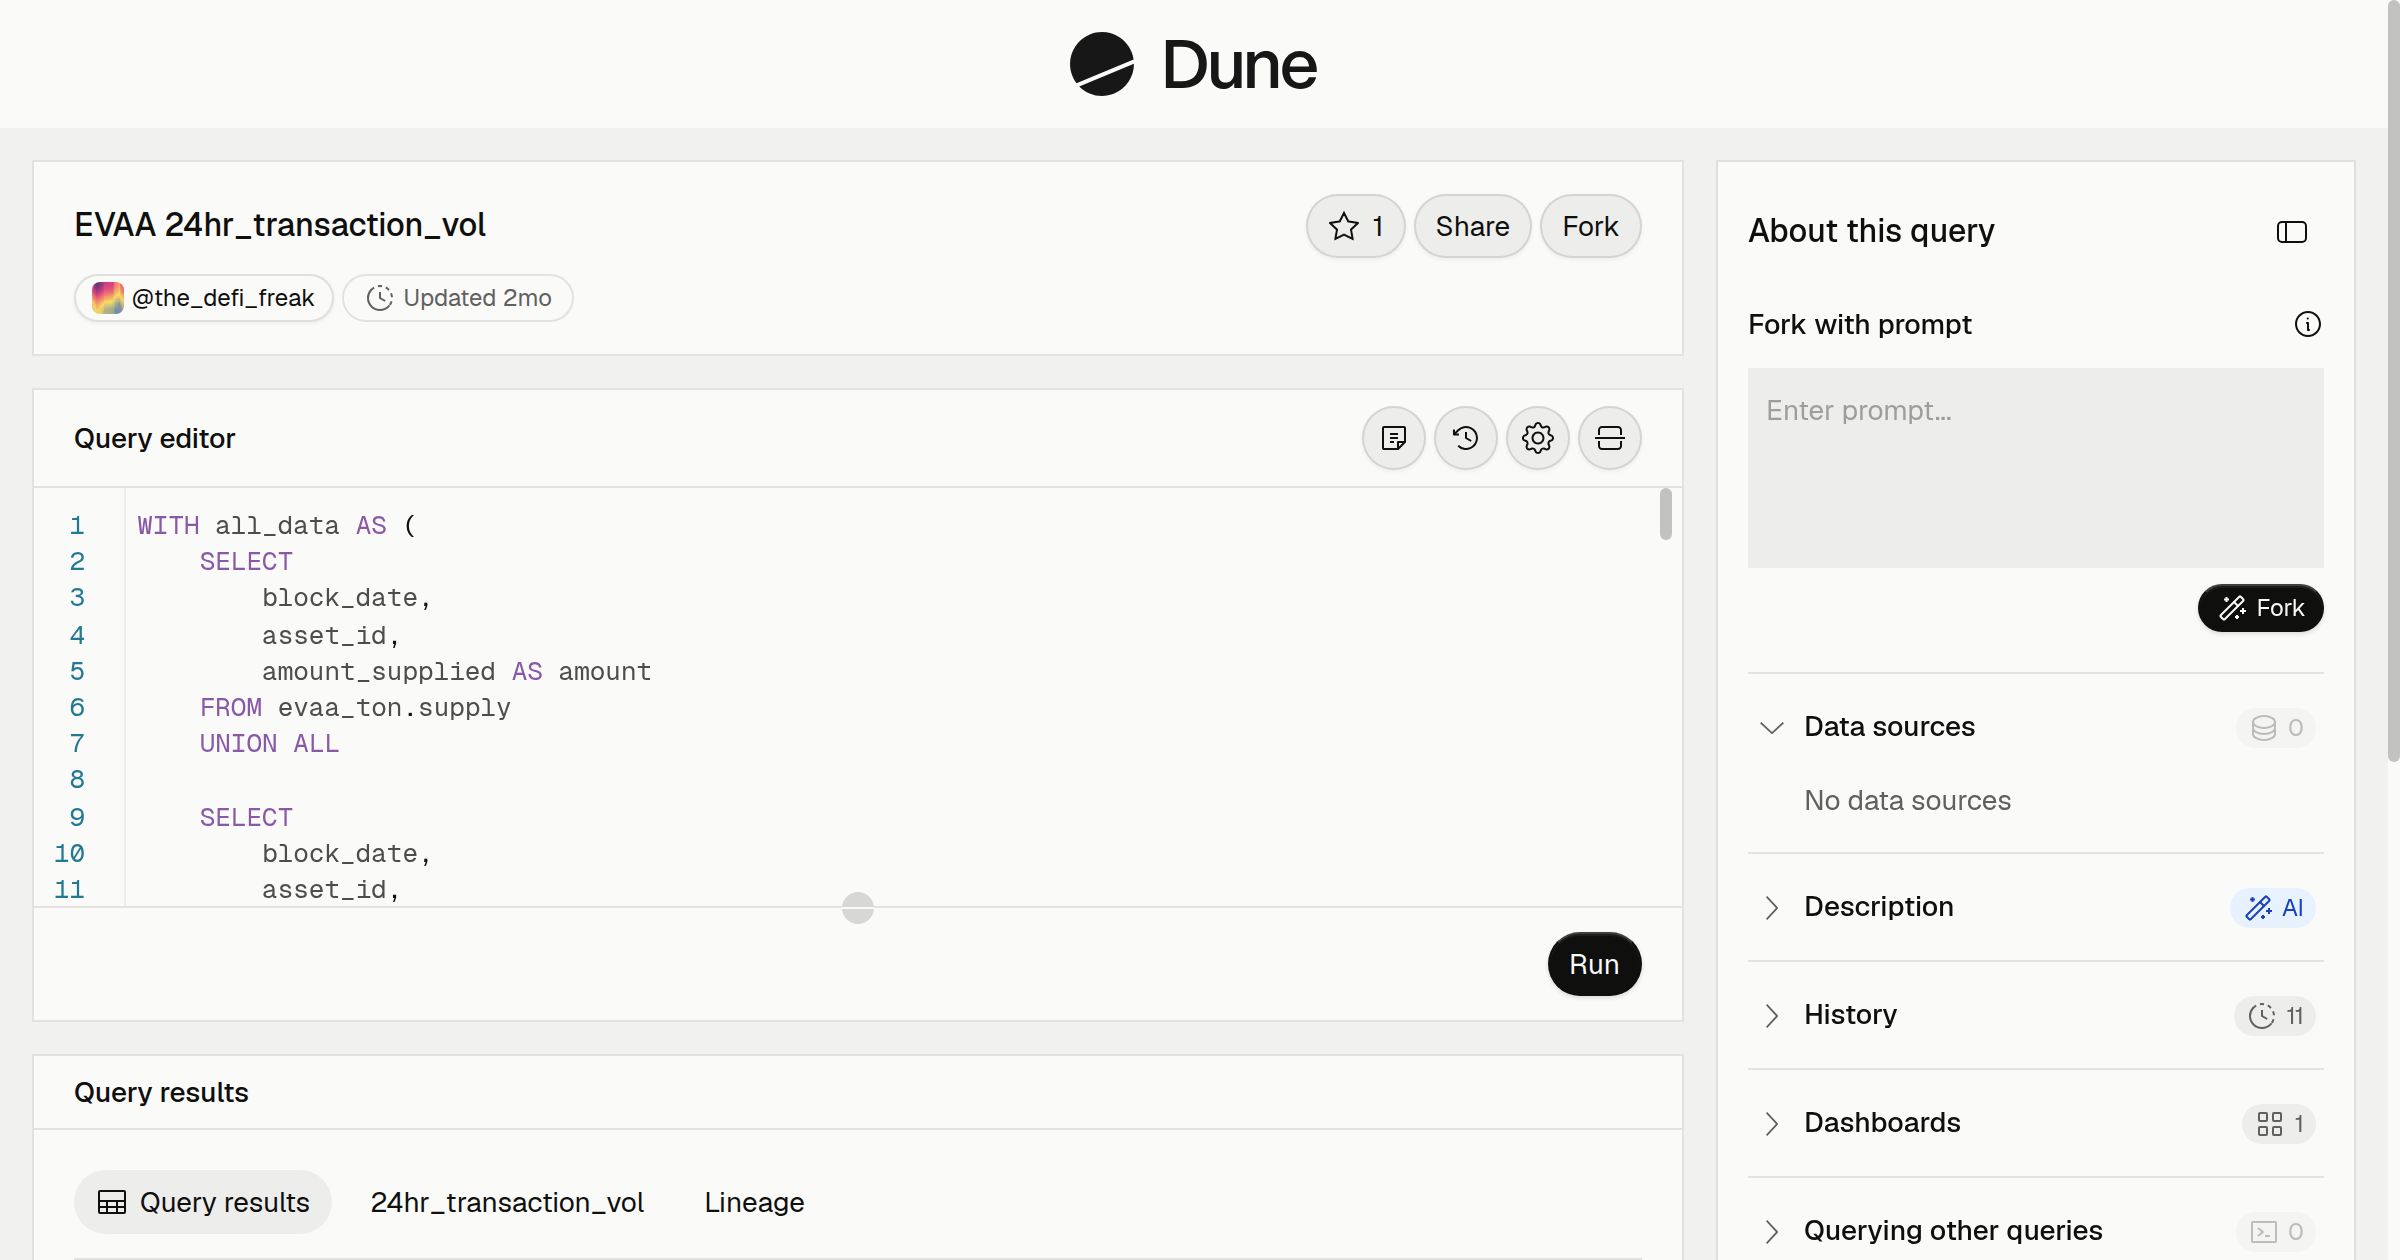Open the @the_defi_freak profile chip

pyautogui.click(x=203, y=298)
